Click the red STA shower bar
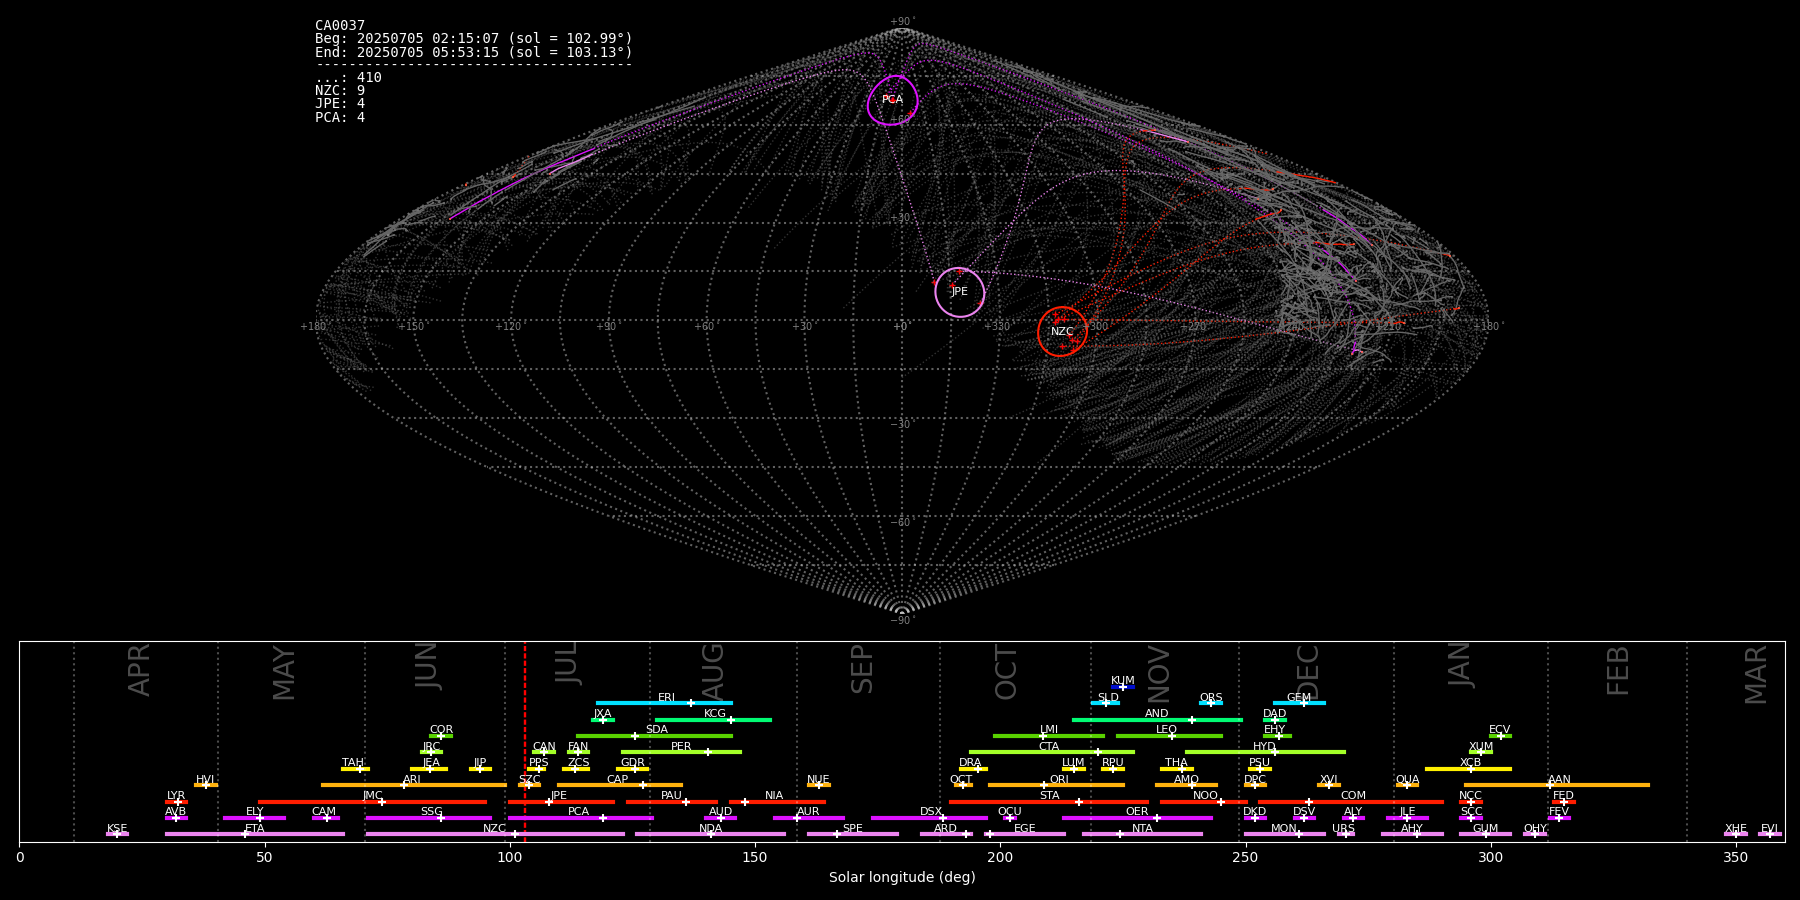Screen dimensions: 1800x900 (x=1049, y=802)
